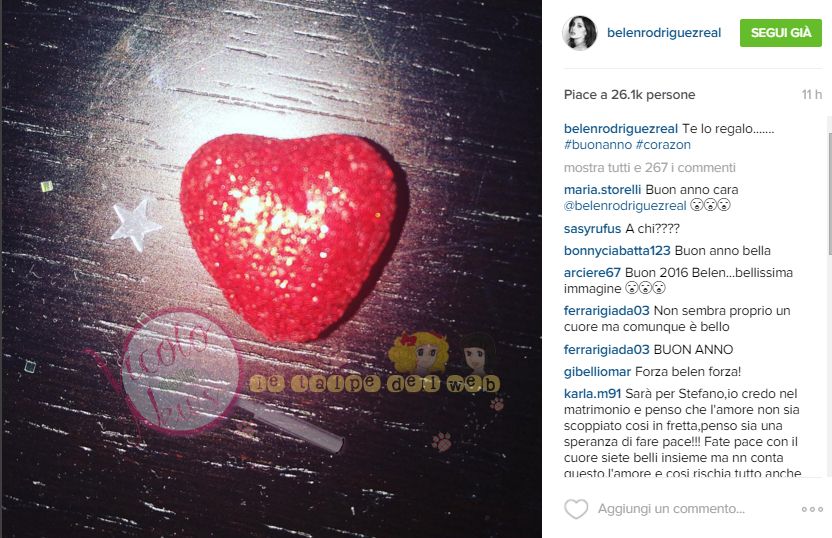
Task: View arciere67's profile
Action: point(592,273)
